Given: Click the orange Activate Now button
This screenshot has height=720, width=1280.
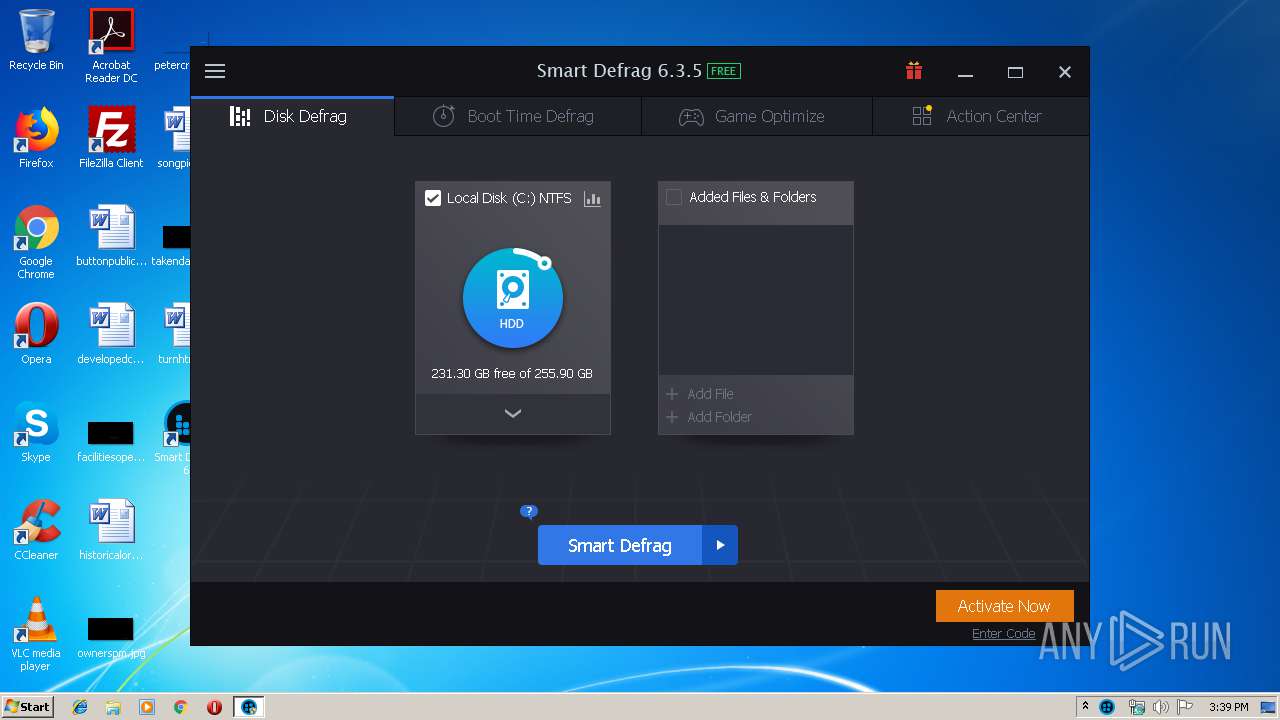Looking at the screenshot, I should coord(1004,606).
